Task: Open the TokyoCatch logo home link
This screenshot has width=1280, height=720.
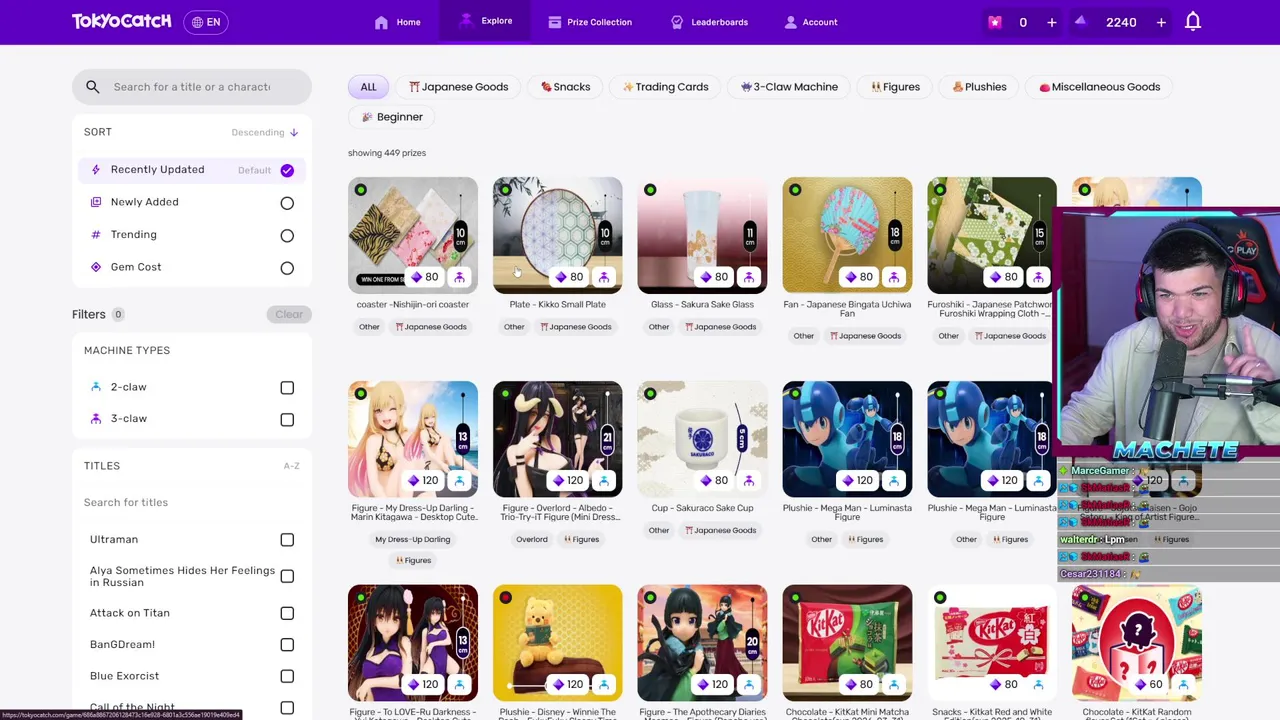Action: point(121,21)
